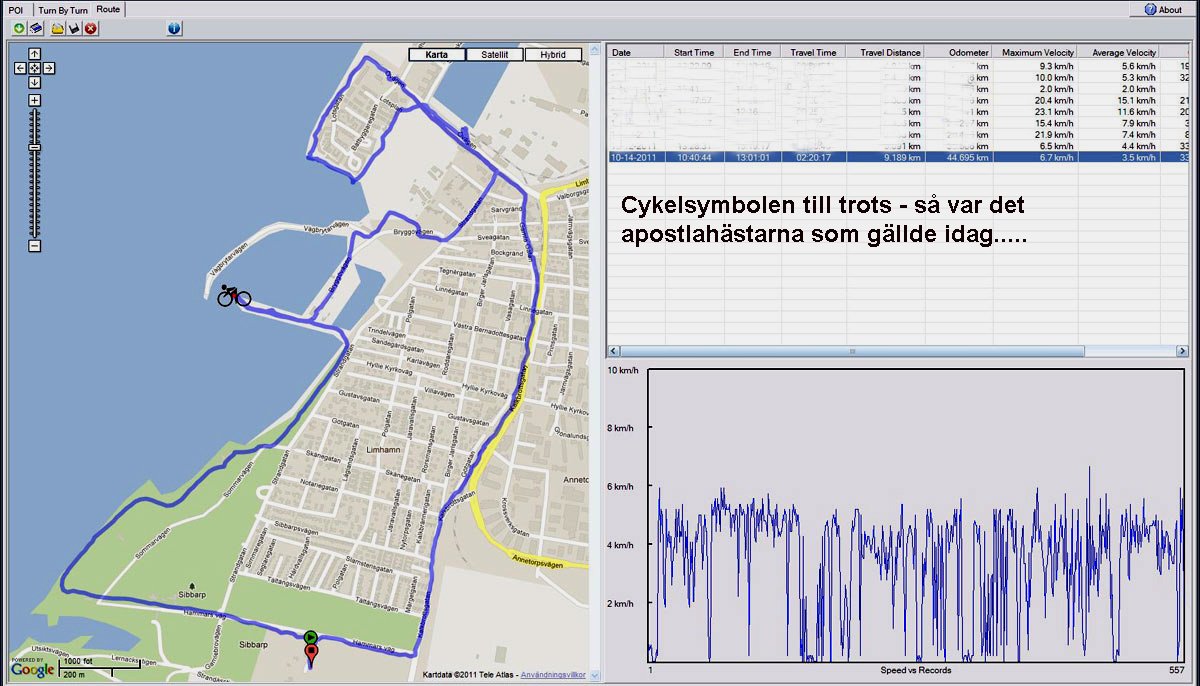Sort by End Time column header
The height and width of the screenshot is (686, 1200).
click(x=752, y=52)
